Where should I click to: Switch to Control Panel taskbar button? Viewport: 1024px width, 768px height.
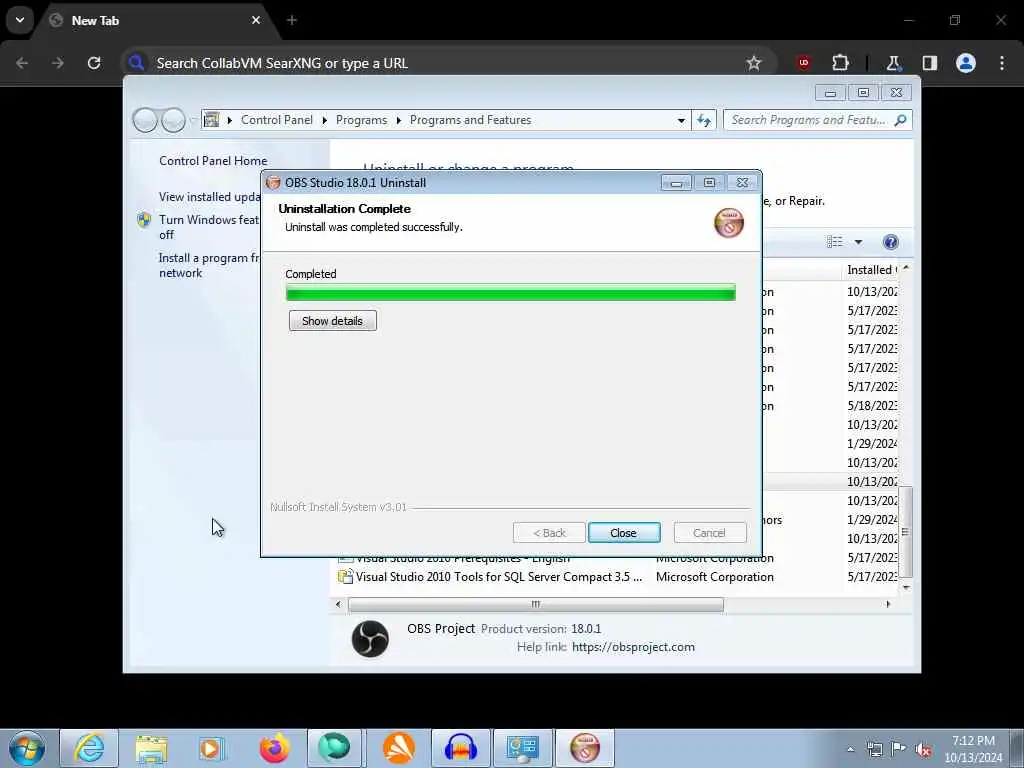click(x=522, y=748)
